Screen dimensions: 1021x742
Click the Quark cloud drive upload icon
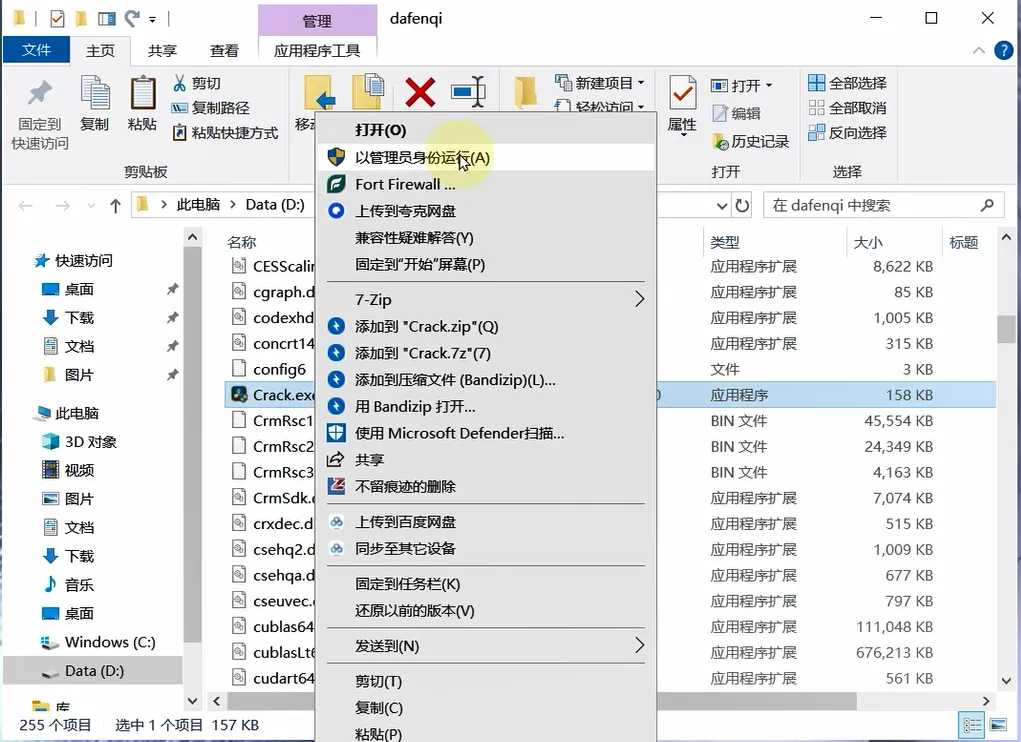tap(336, 211)
